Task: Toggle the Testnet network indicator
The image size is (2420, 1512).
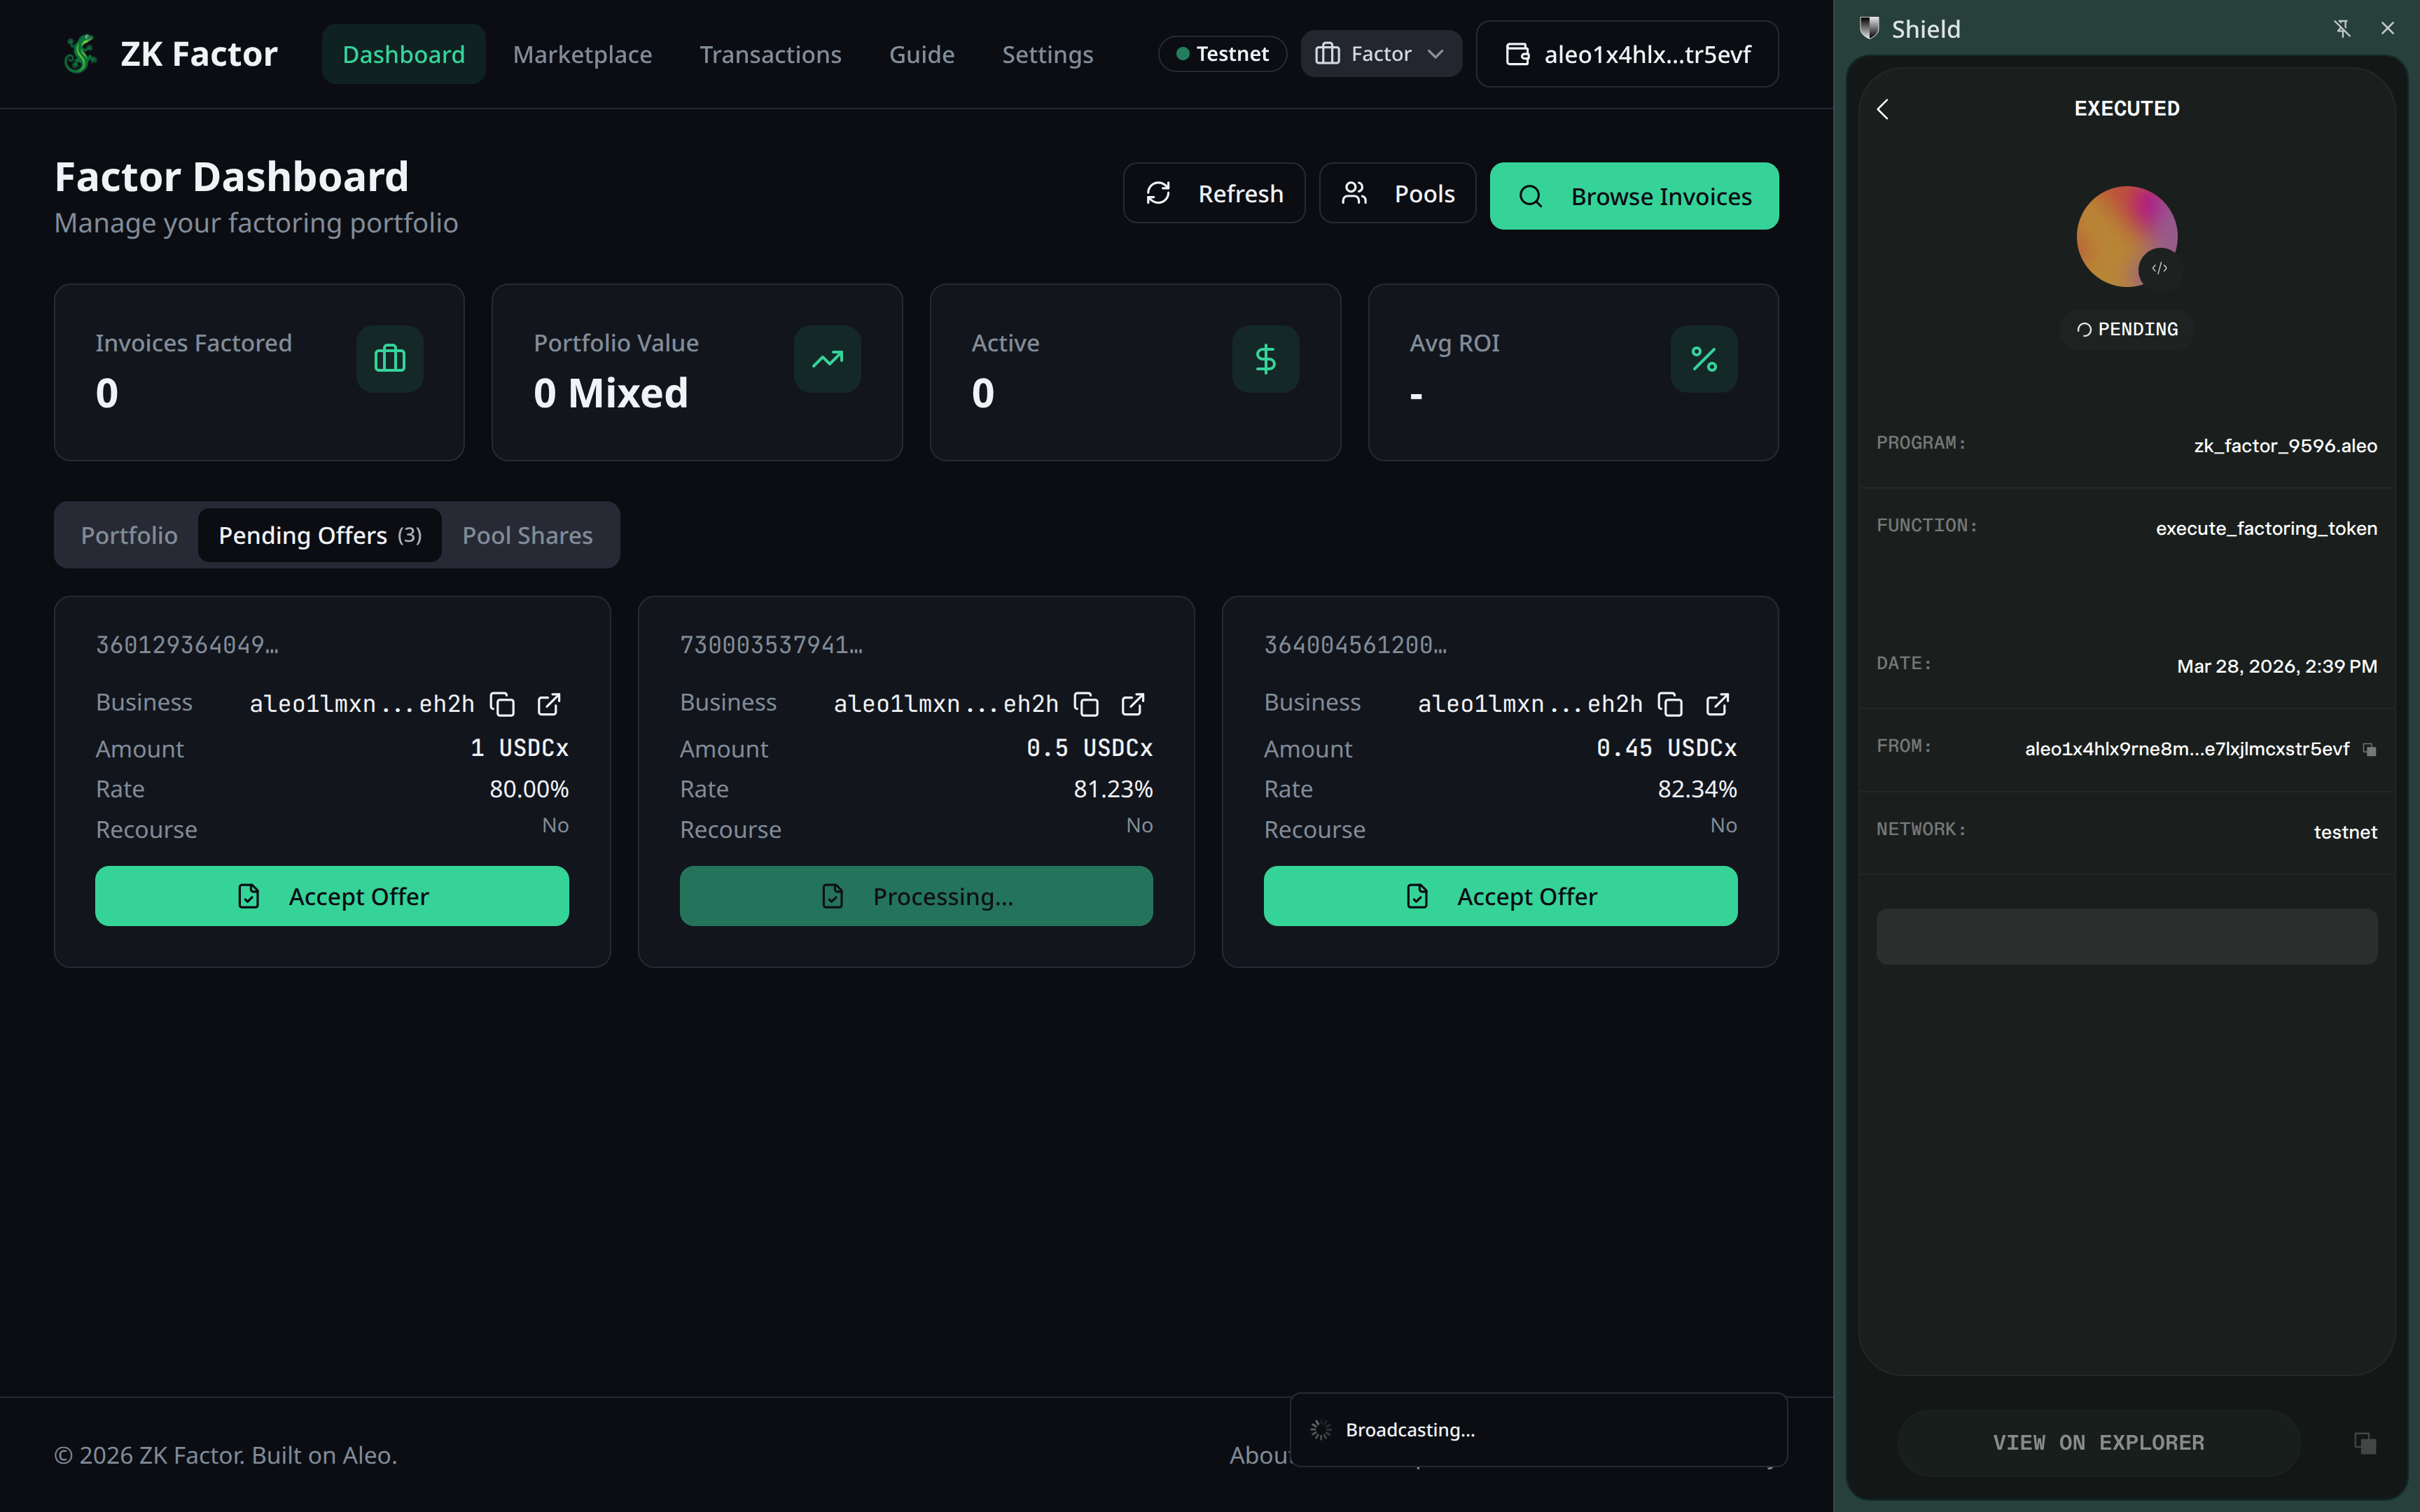Action: (x=1222, y=54)
